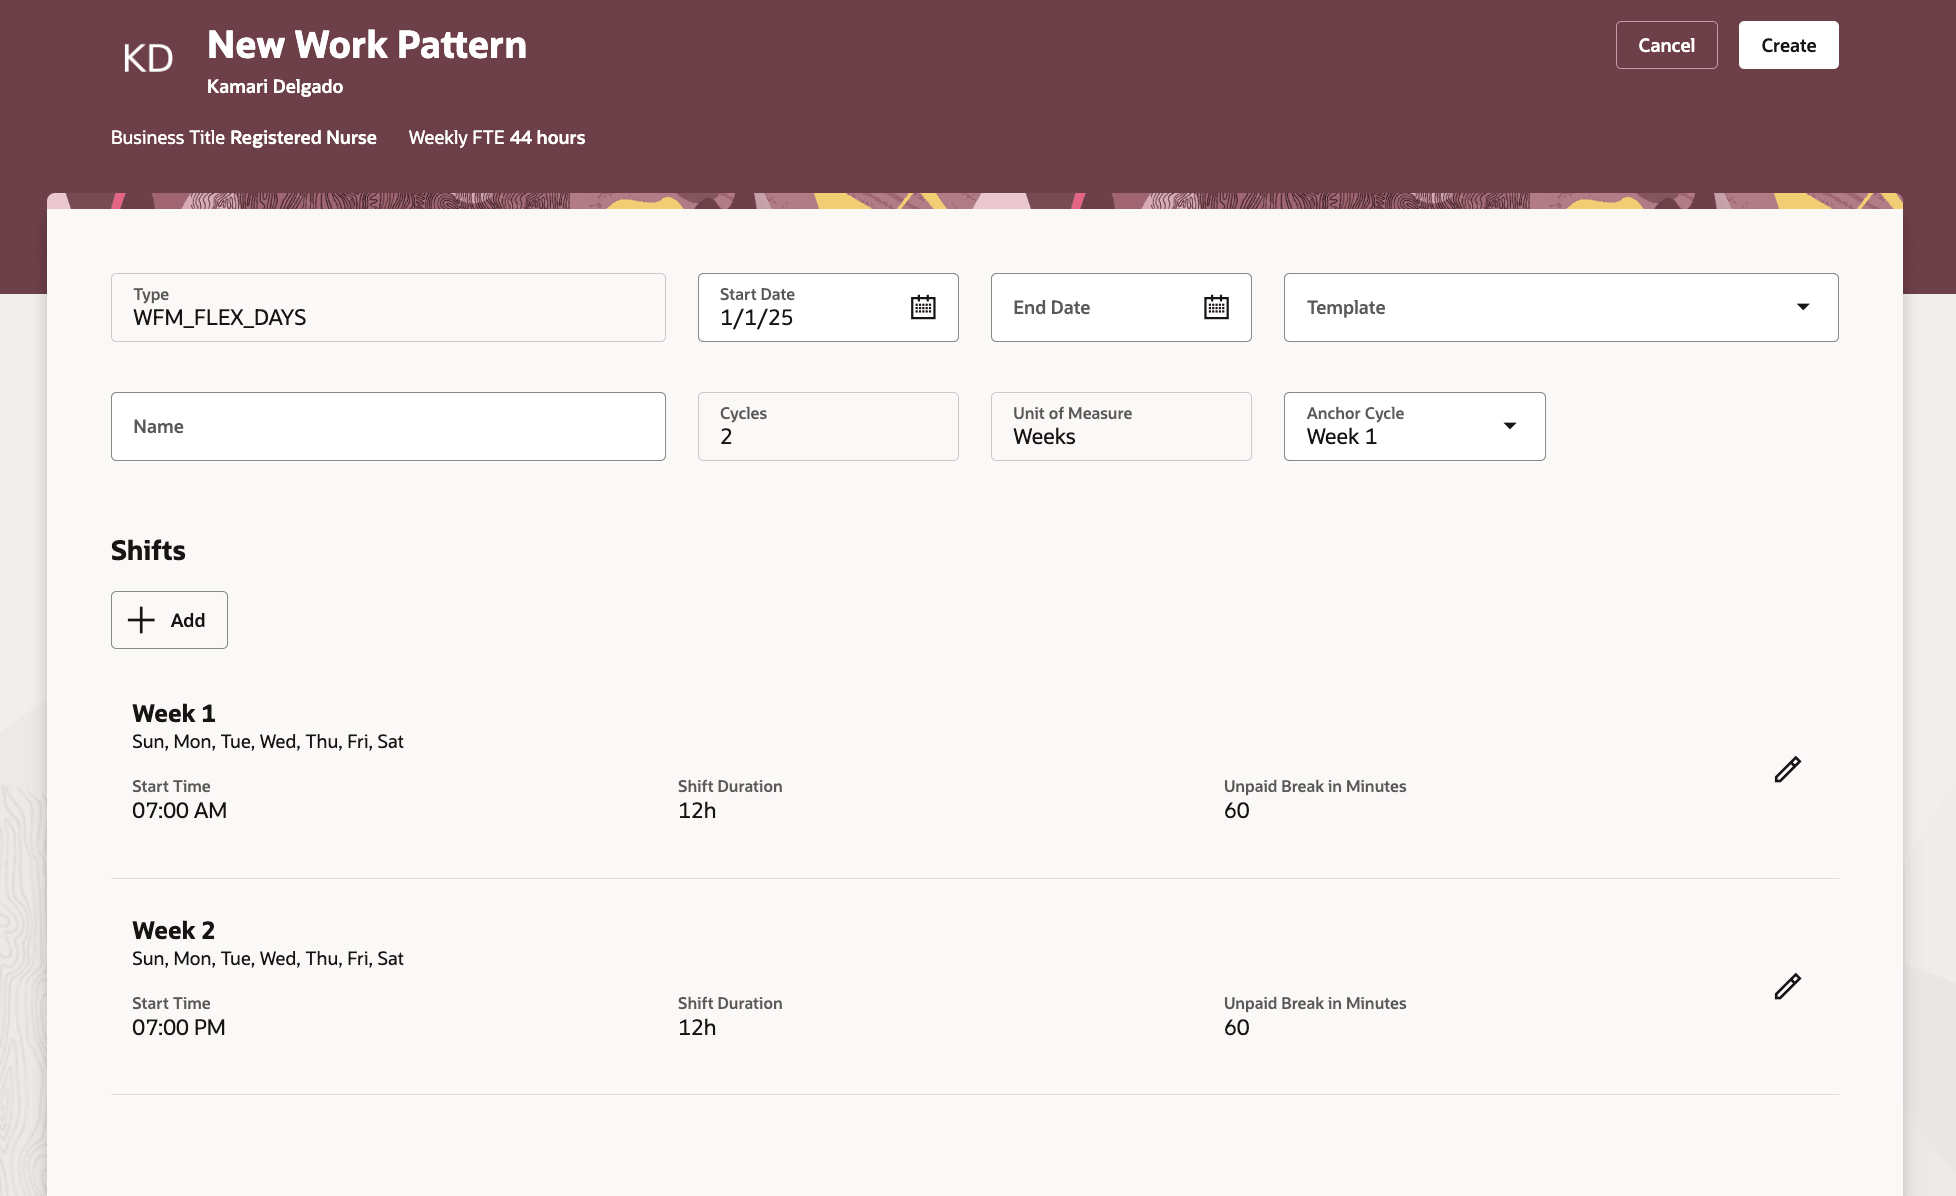Click the Start Date field
This screenshot has width=1956, height=1196.
point(800,308)
